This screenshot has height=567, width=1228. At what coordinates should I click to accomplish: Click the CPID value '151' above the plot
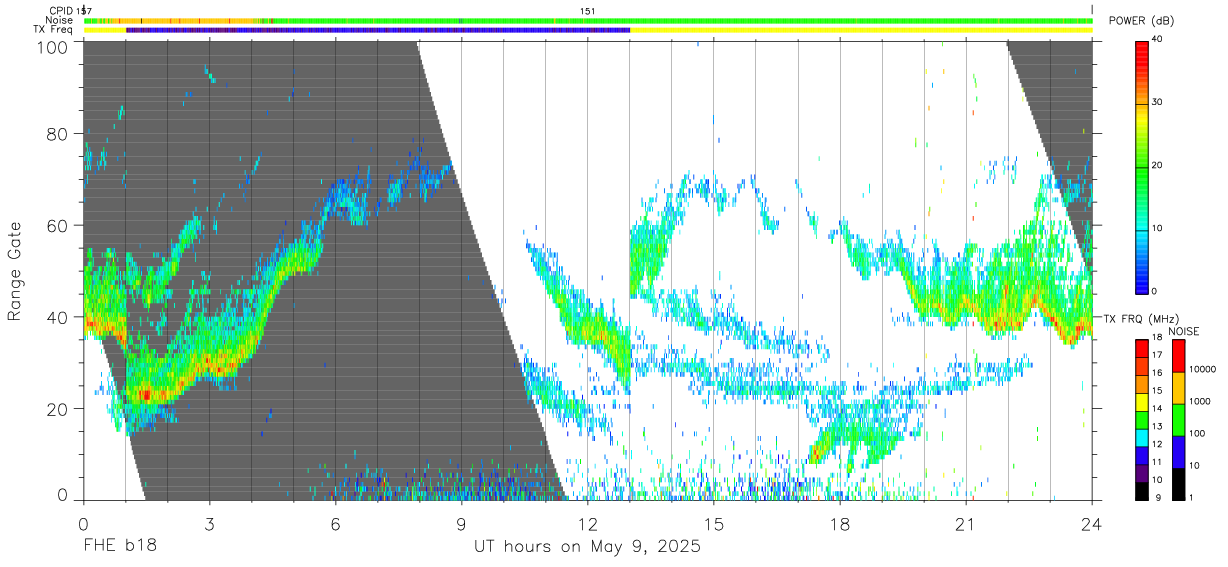(x=588, y=11)
